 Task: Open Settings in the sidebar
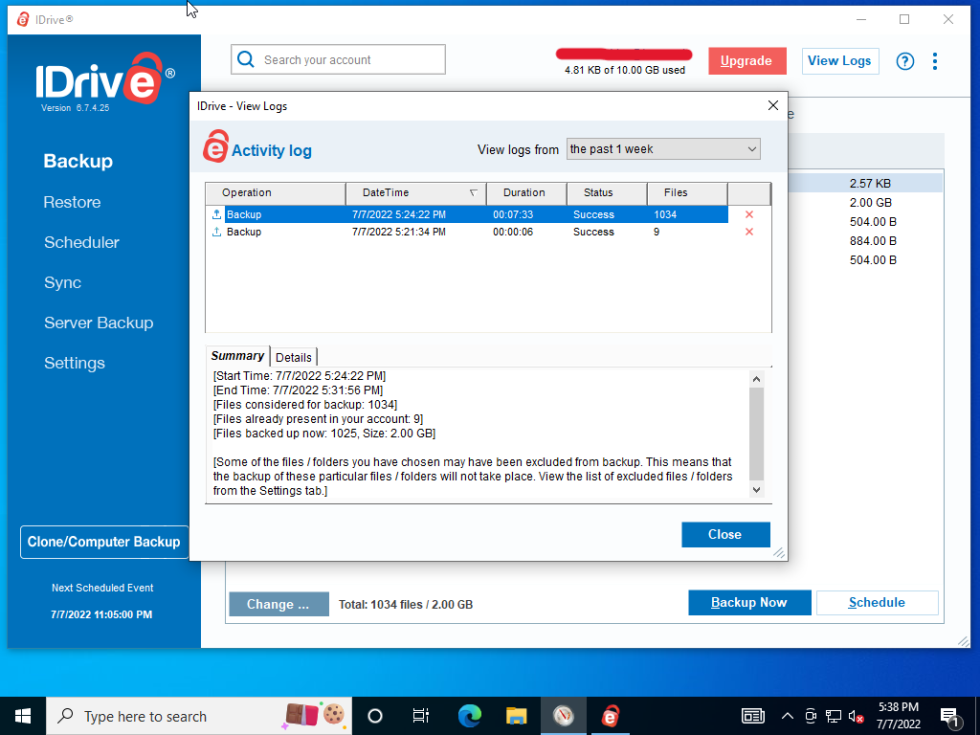[x=74, y=363]
